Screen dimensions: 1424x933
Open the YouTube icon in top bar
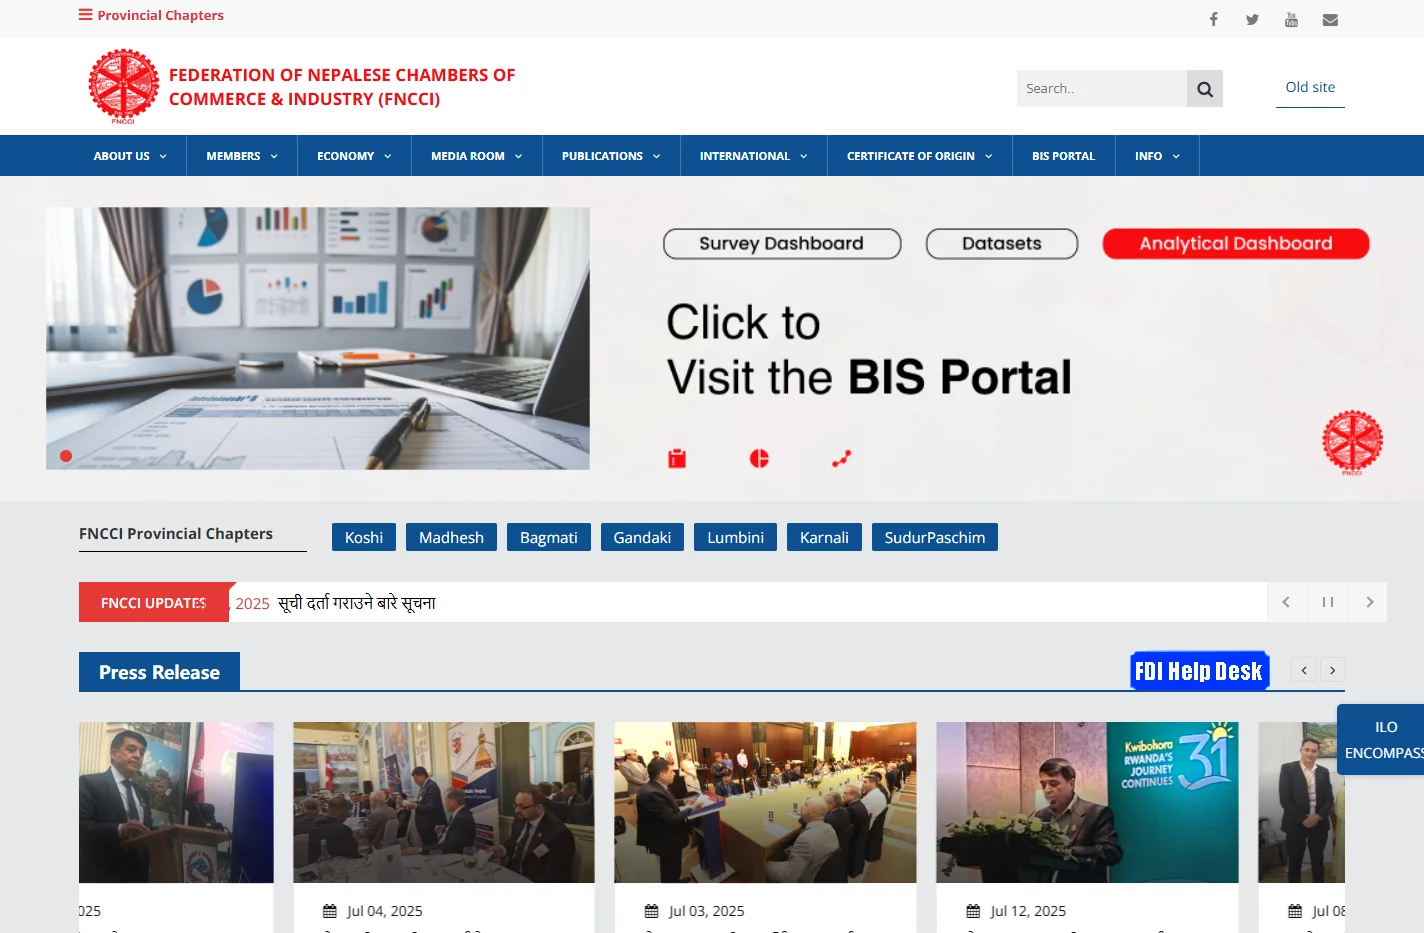tap(1291, 19)
